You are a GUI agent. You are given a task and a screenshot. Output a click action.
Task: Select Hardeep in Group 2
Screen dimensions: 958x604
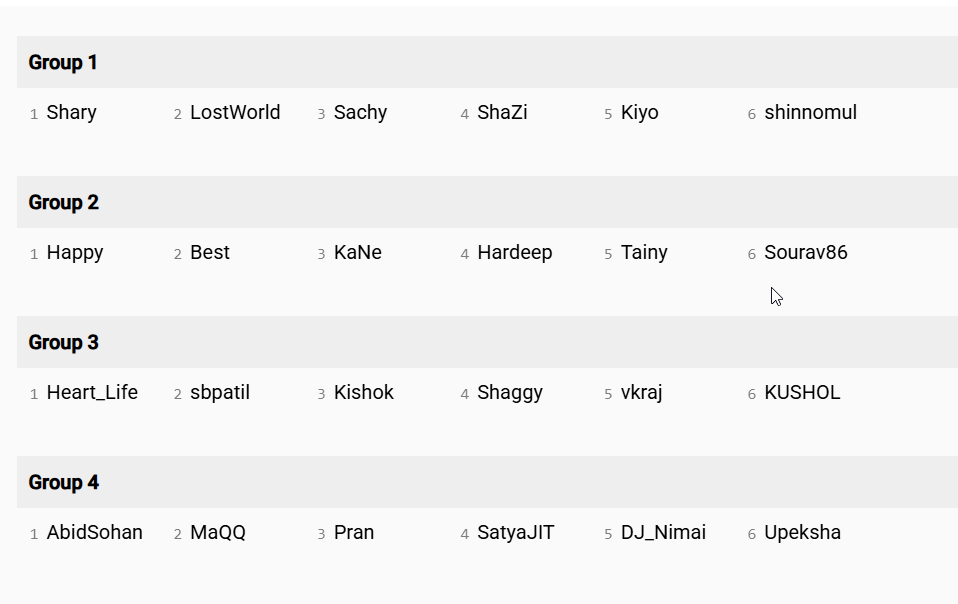click(x=514, y=253)
